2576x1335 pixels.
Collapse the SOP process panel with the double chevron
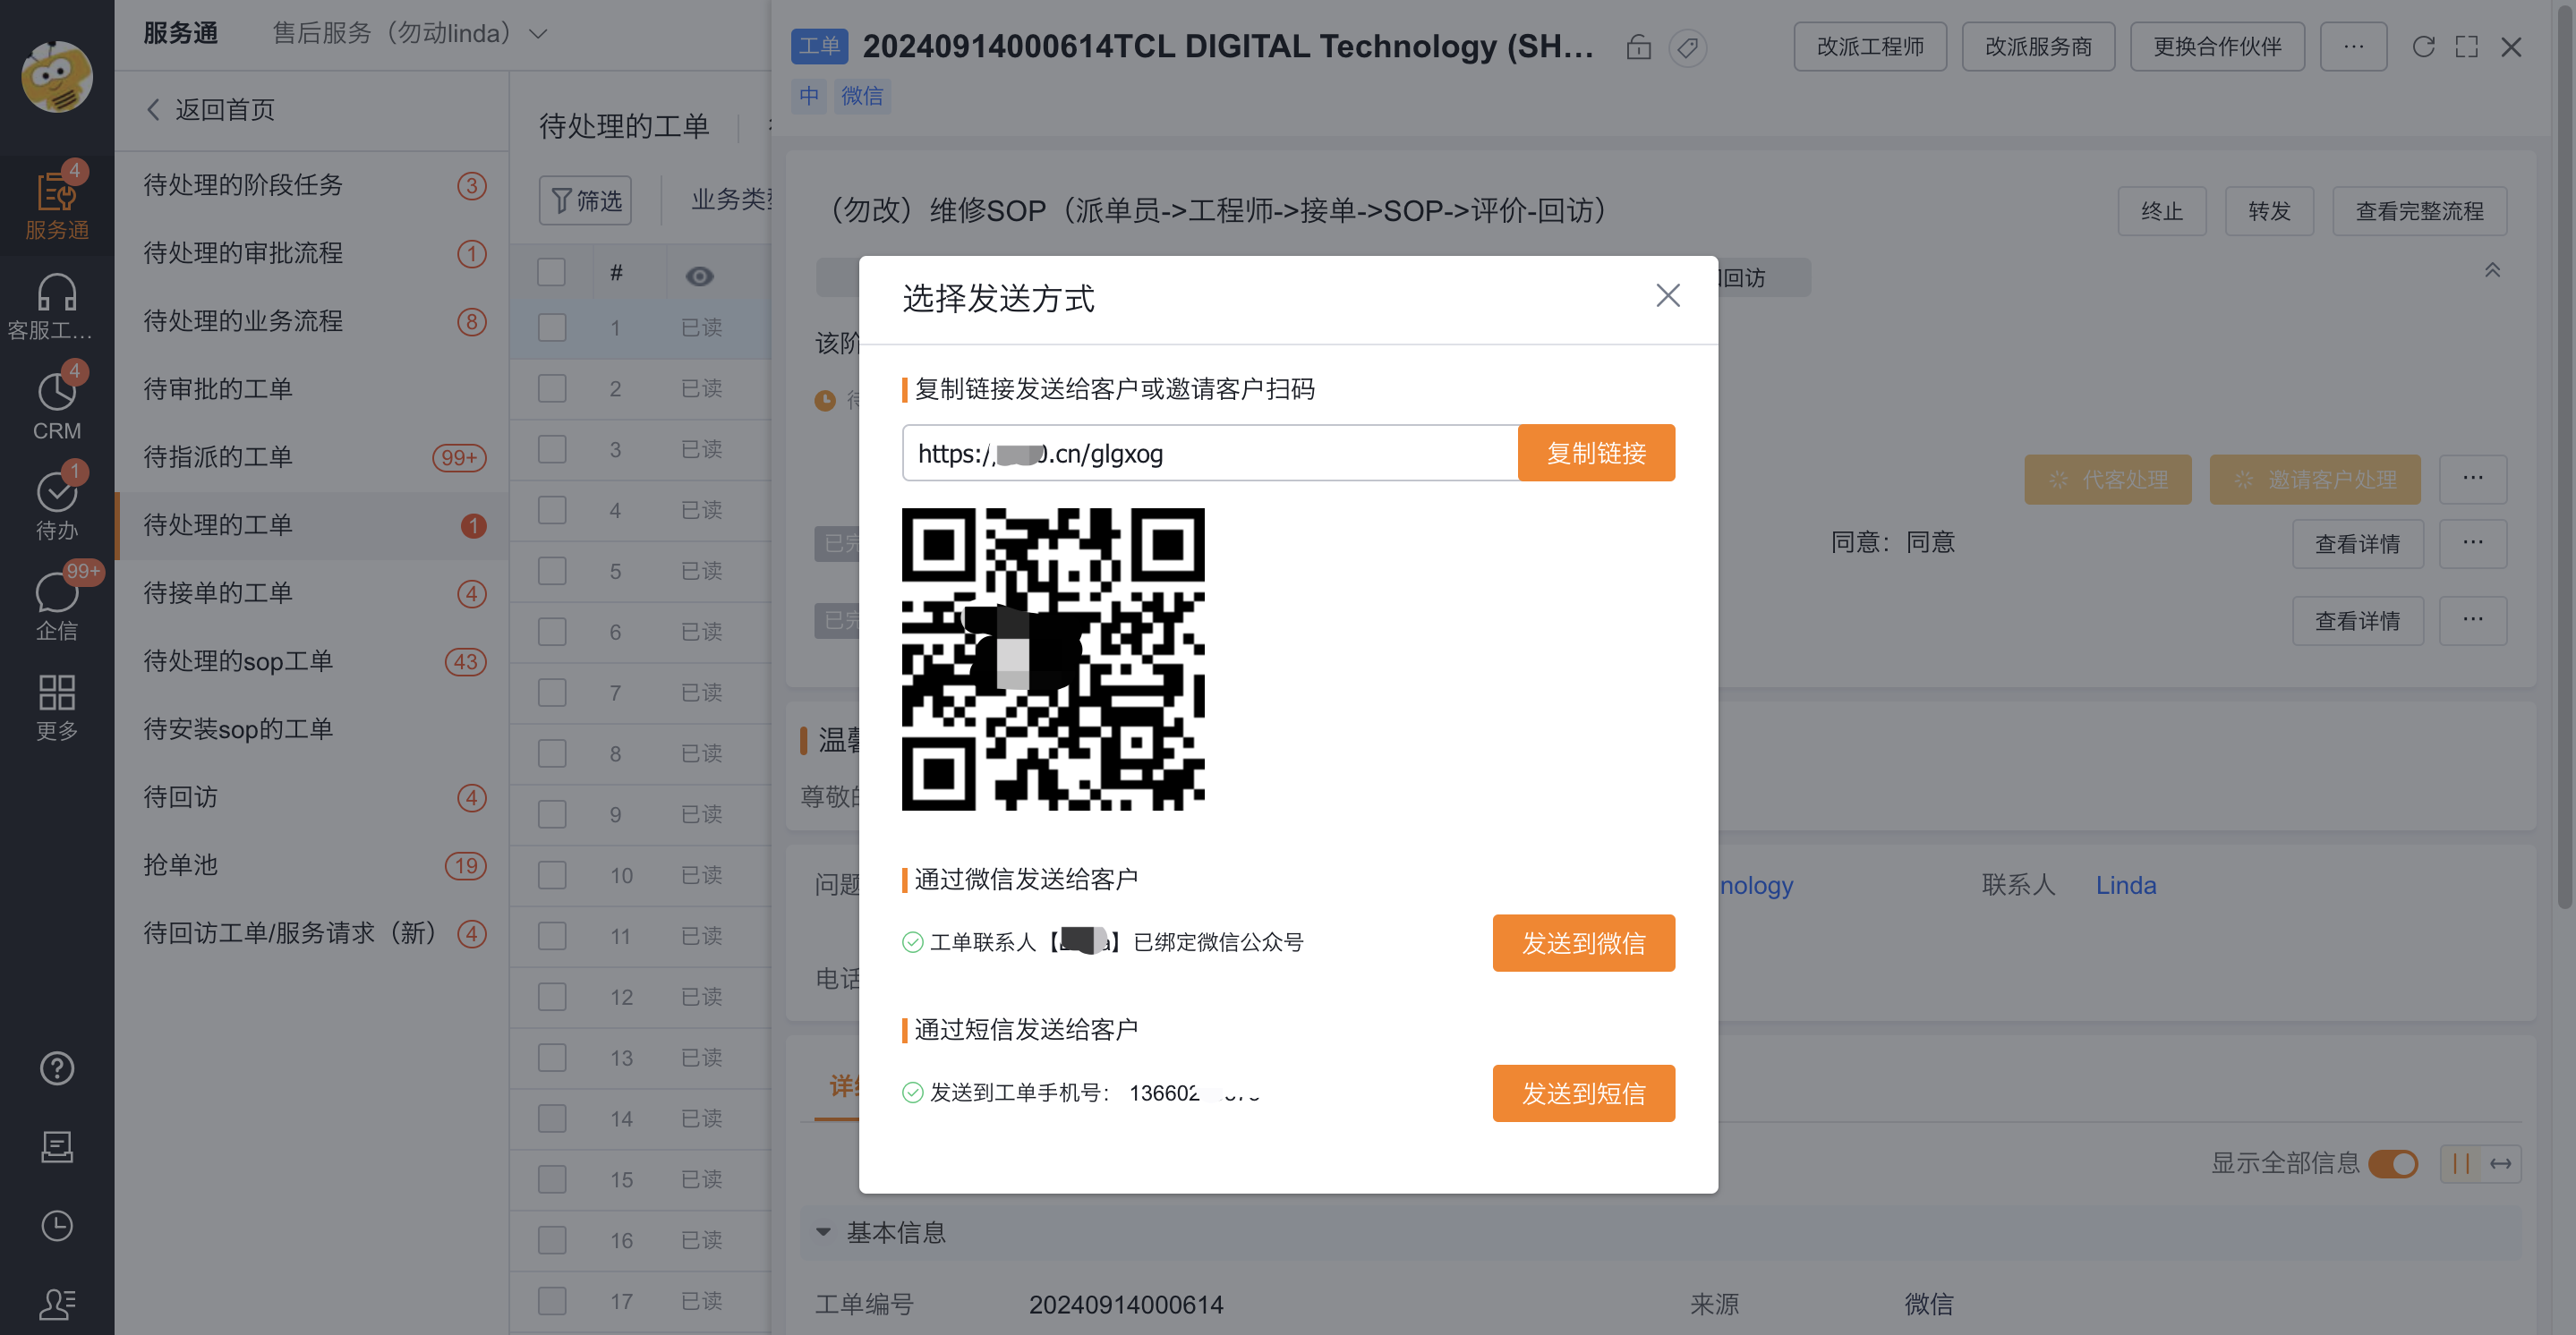coord(2492,270)
